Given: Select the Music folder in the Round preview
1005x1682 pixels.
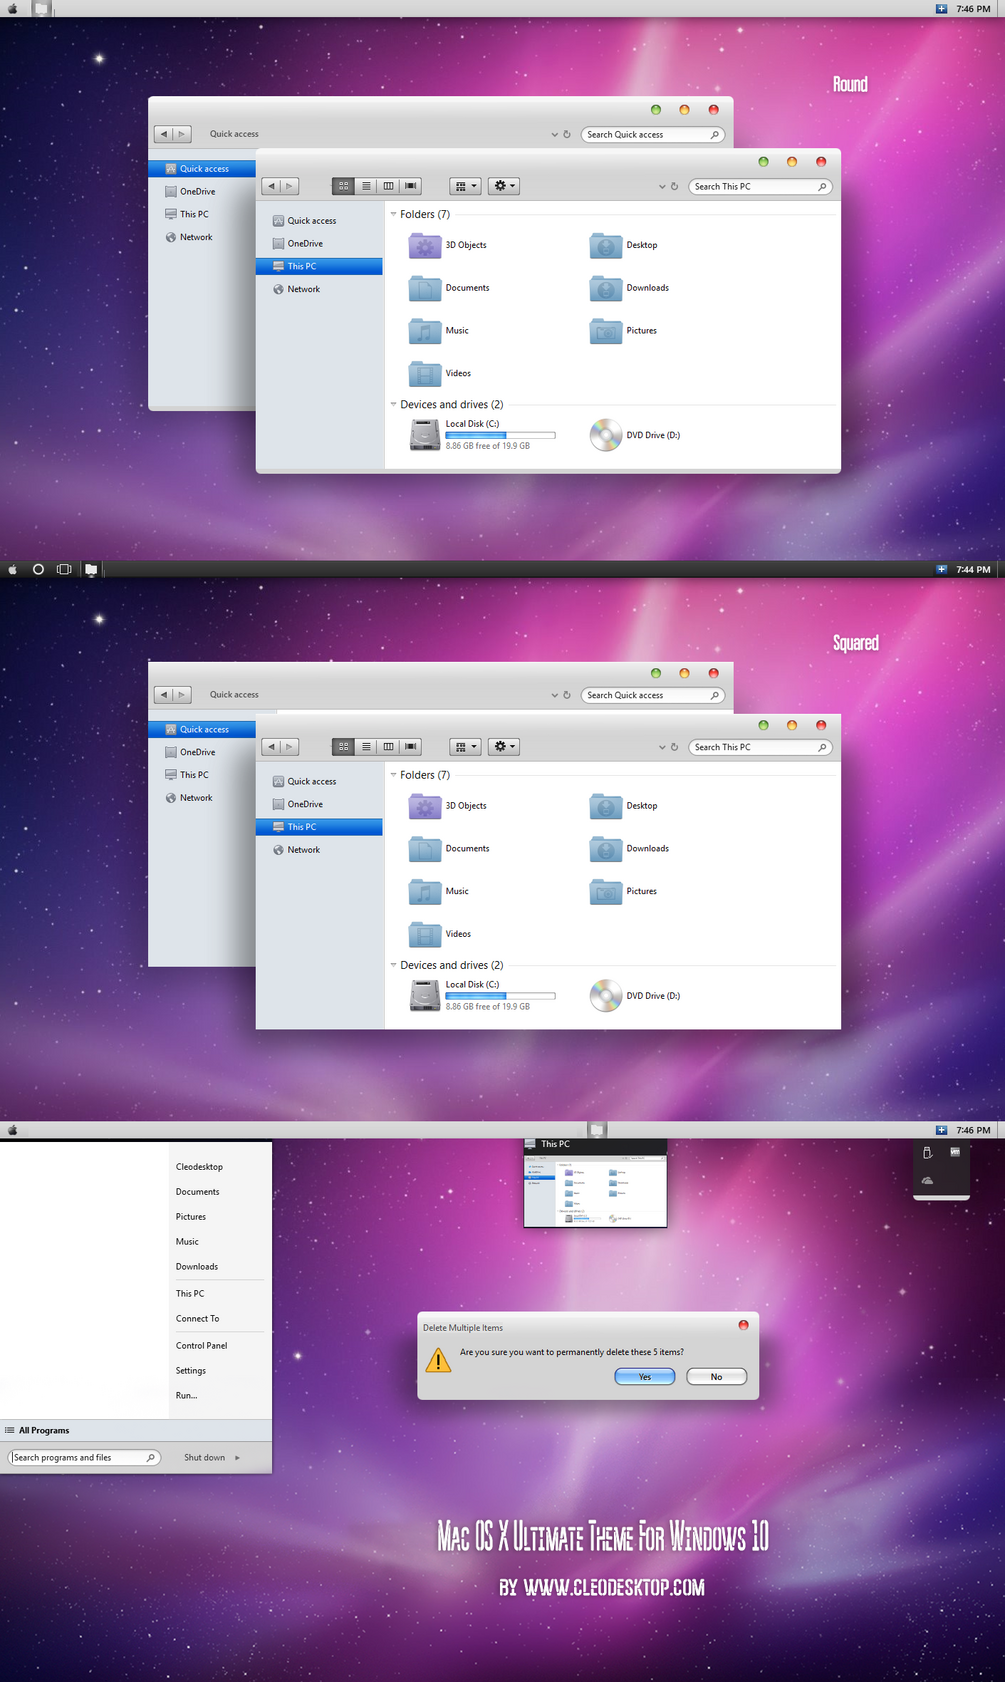Looking at the screenshot, I should pos(439,331).
